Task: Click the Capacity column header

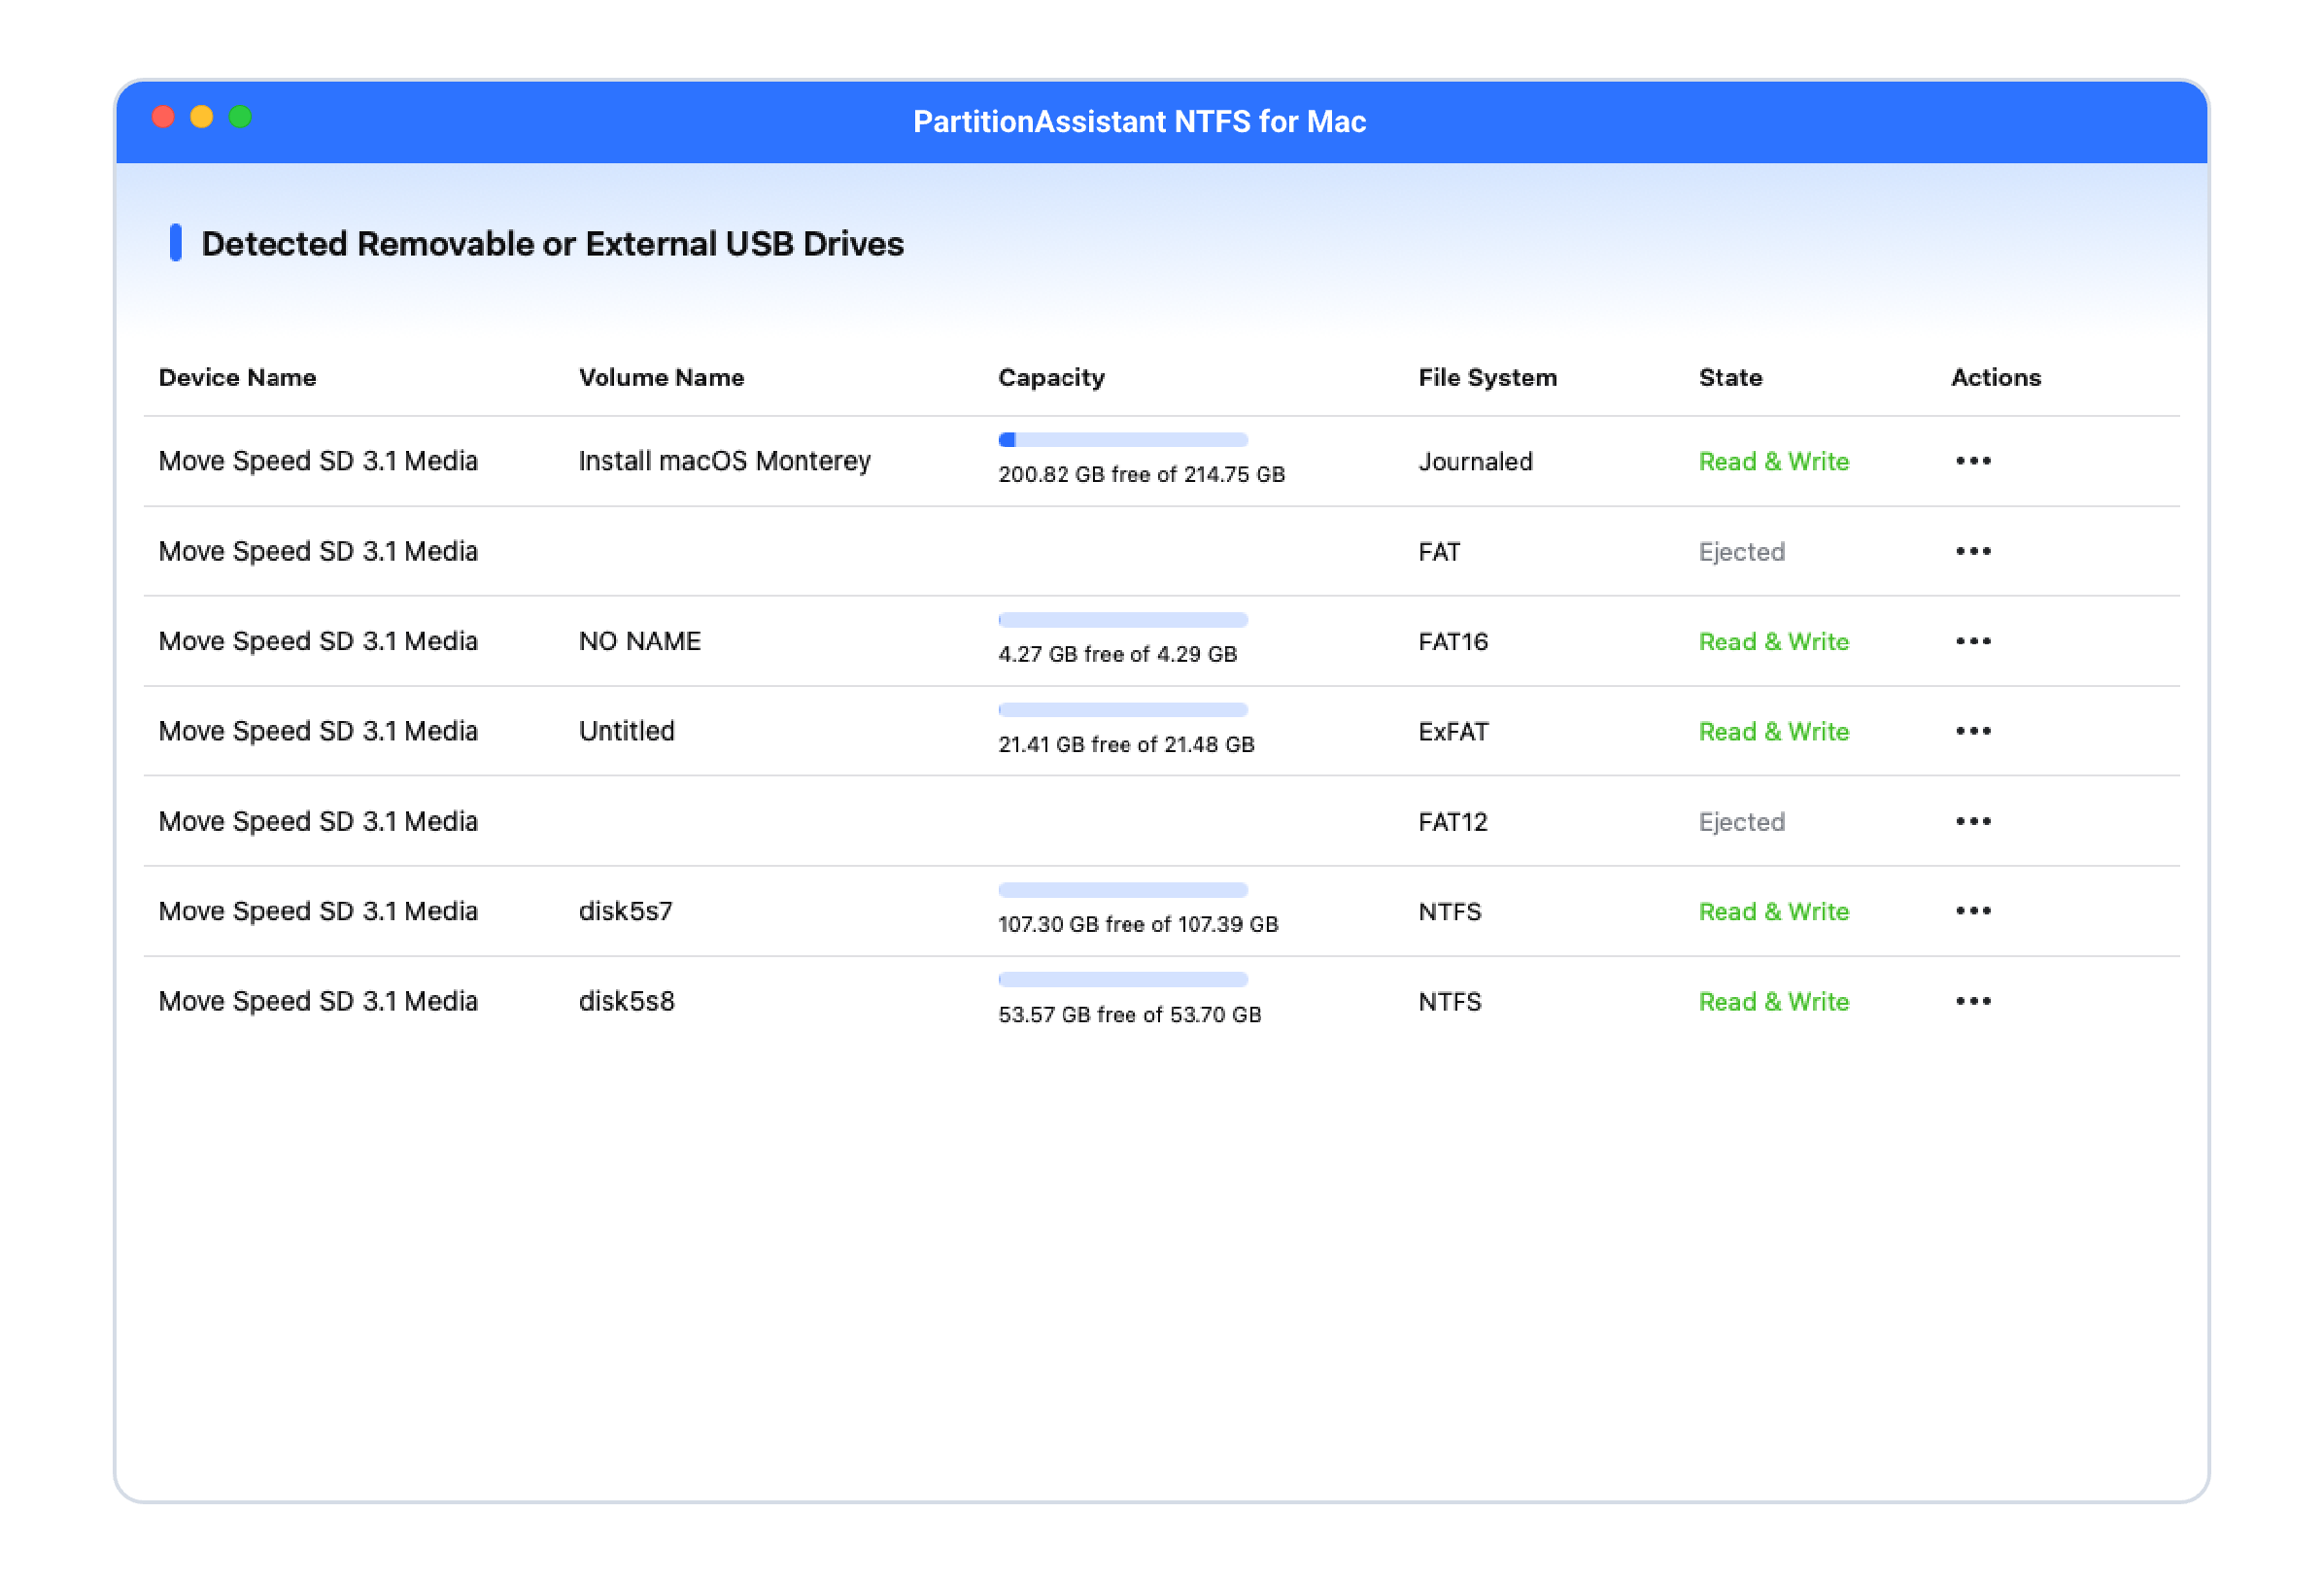Action: point(1051,377)
